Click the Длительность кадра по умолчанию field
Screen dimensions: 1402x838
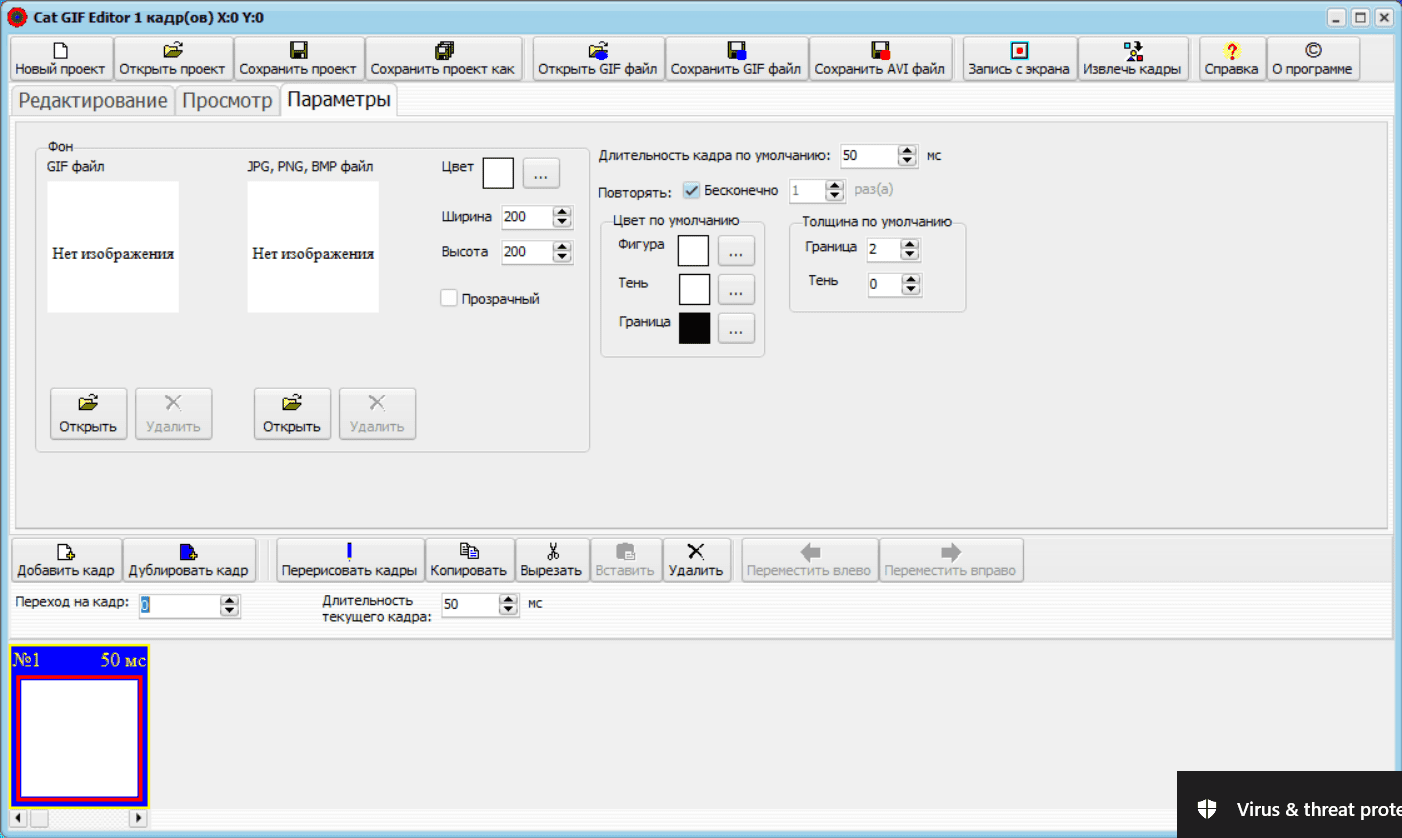869,156
